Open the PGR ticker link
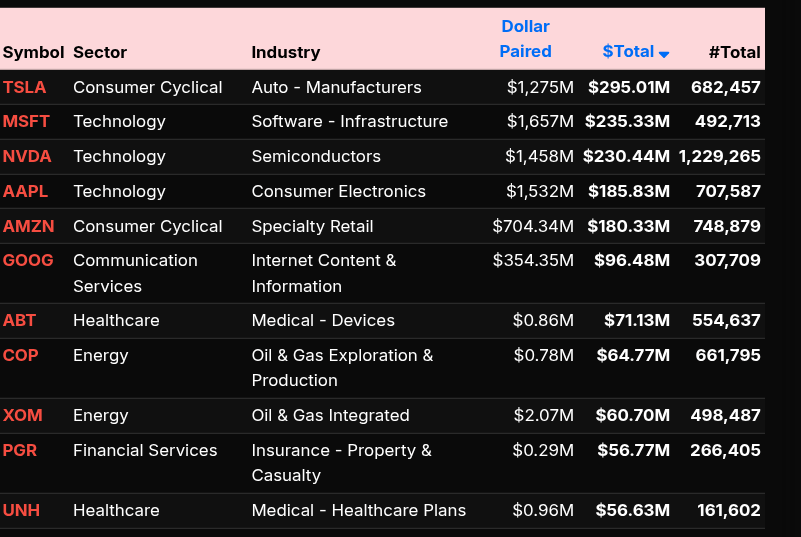Viewport: 801px width, 537px height. coord(21,450)
